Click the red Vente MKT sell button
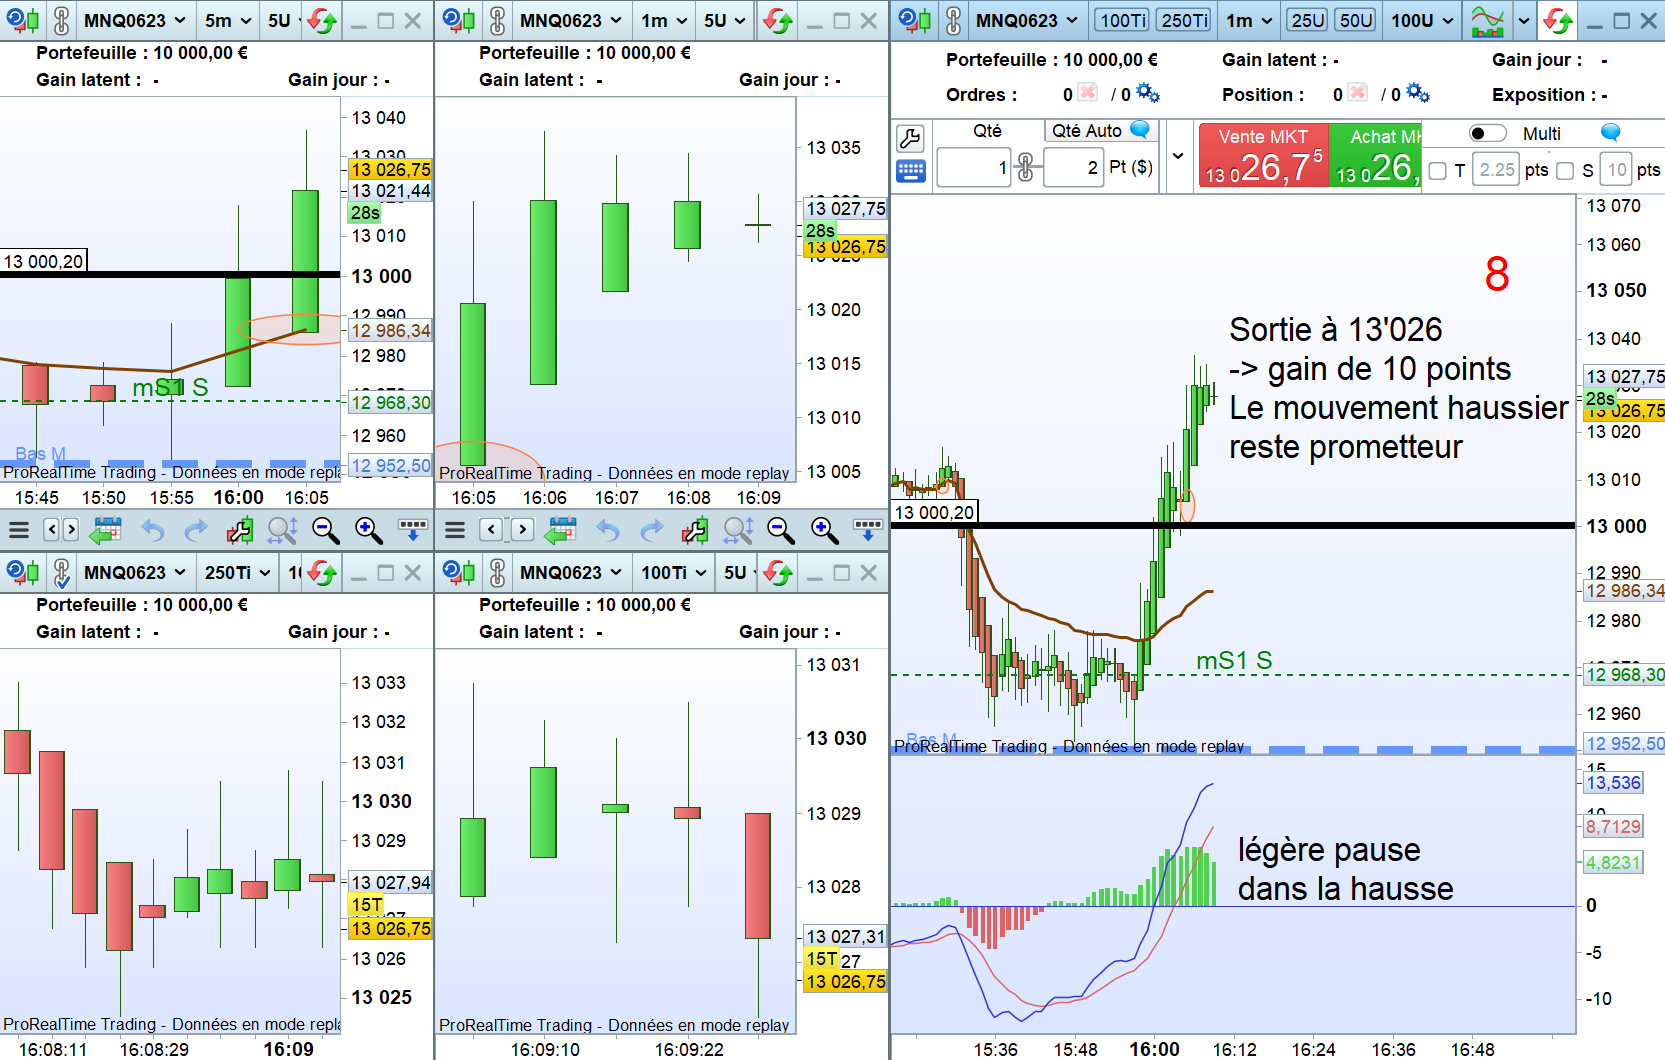This screenshot has height=1060, width=1665. (1264, 155)
